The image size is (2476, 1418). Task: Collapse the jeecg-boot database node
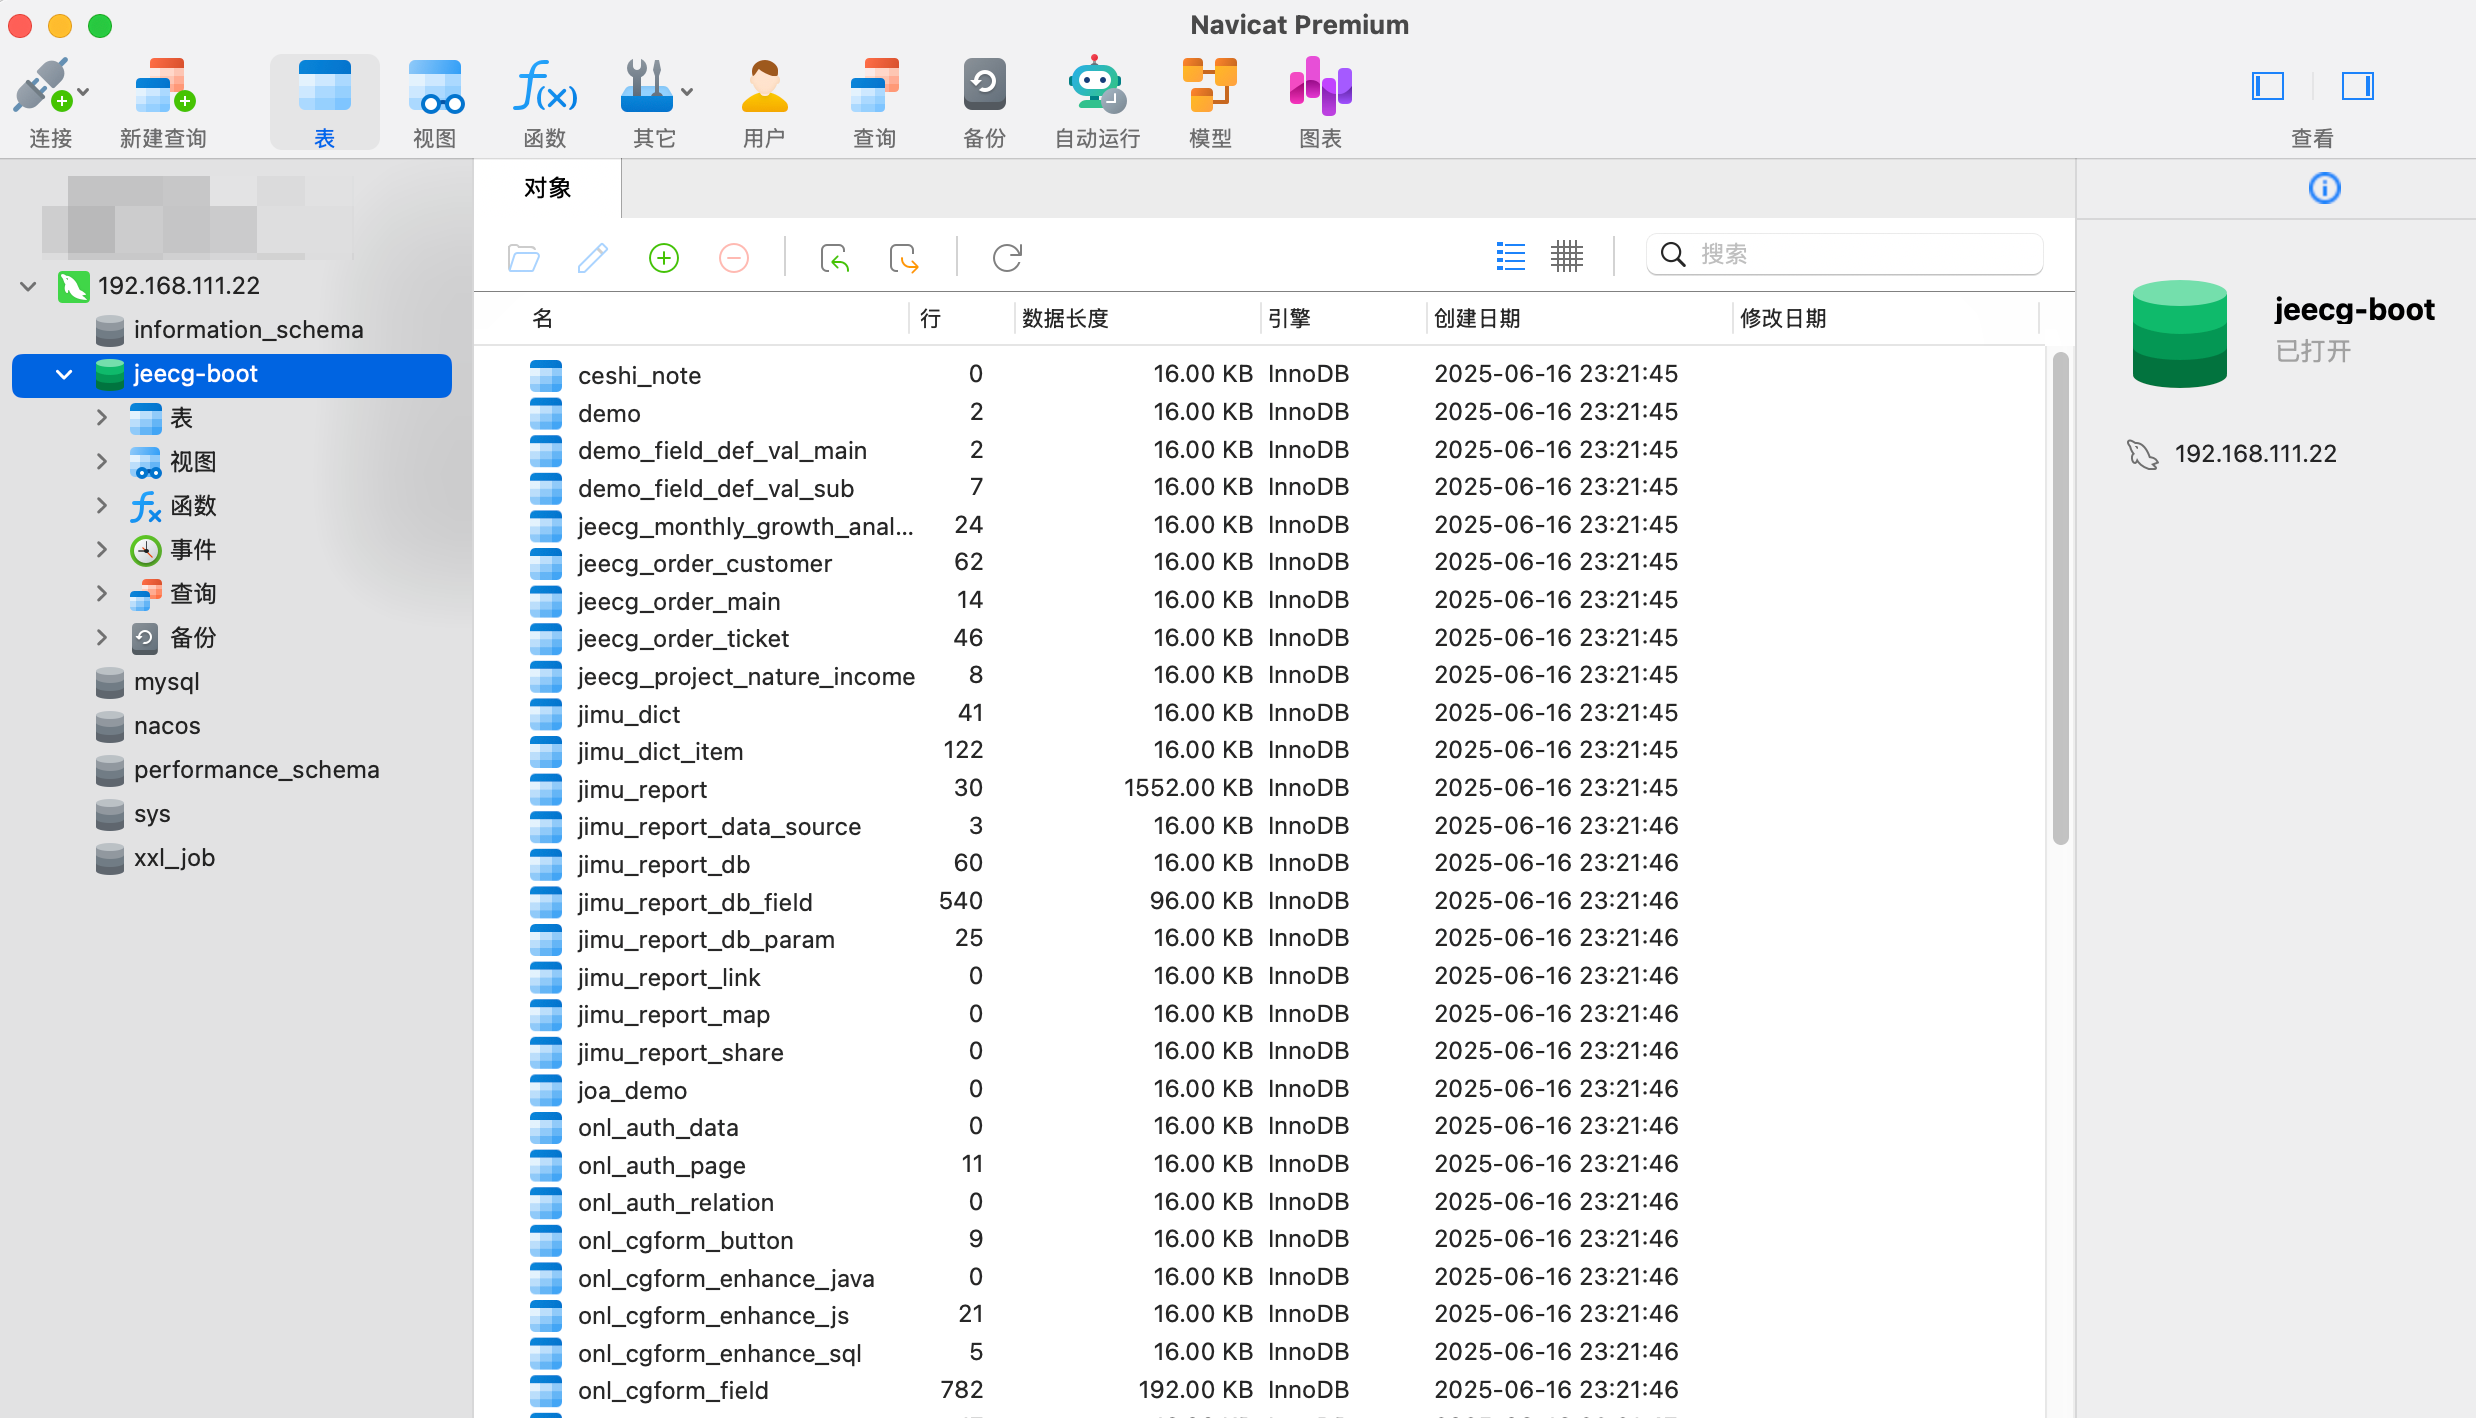(x=64, y=375)
